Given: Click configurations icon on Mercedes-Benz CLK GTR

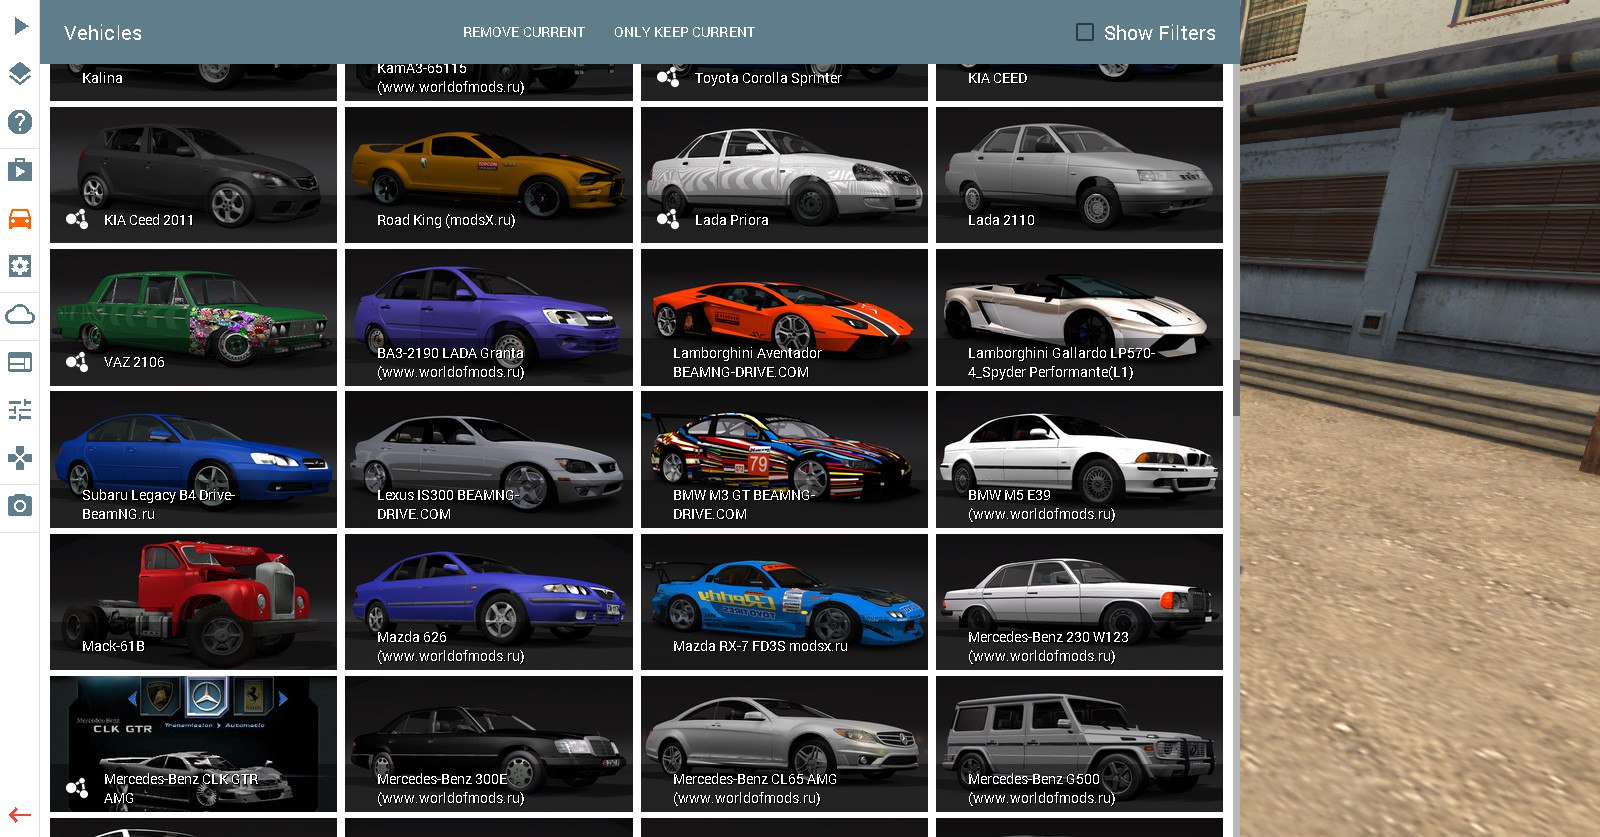Looking at the screenshot, I should pos(77,788).
